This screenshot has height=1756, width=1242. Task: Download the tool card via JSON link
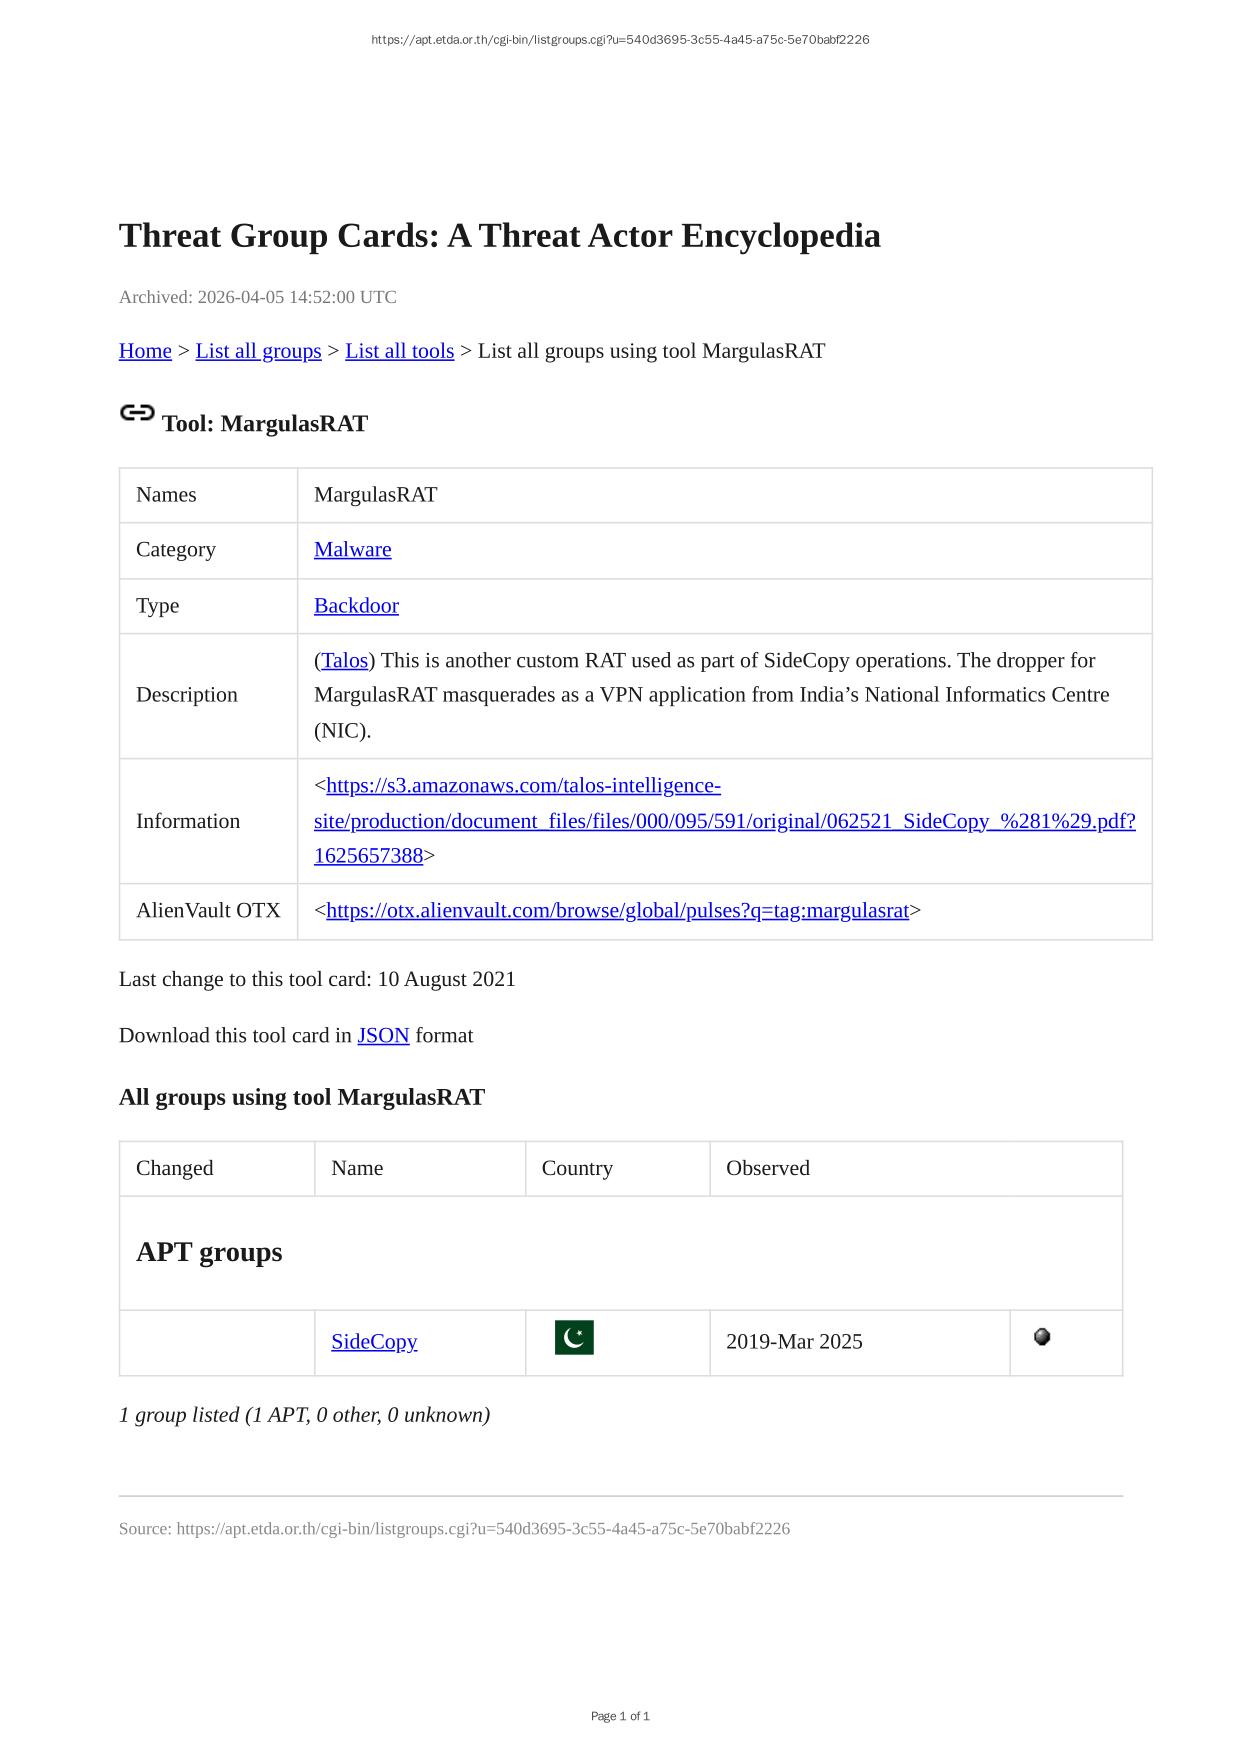tap(383, 1036)
